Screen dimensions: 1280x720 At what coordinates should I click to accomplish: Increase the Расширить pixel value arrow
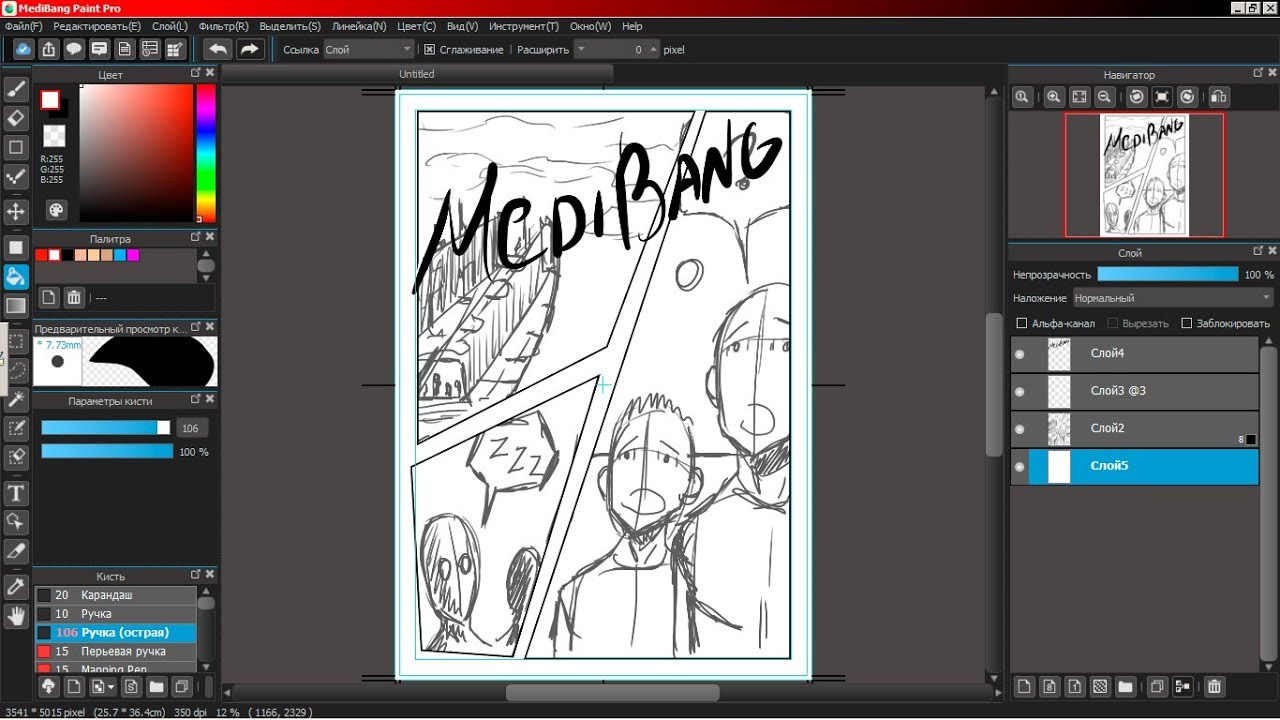654,49
